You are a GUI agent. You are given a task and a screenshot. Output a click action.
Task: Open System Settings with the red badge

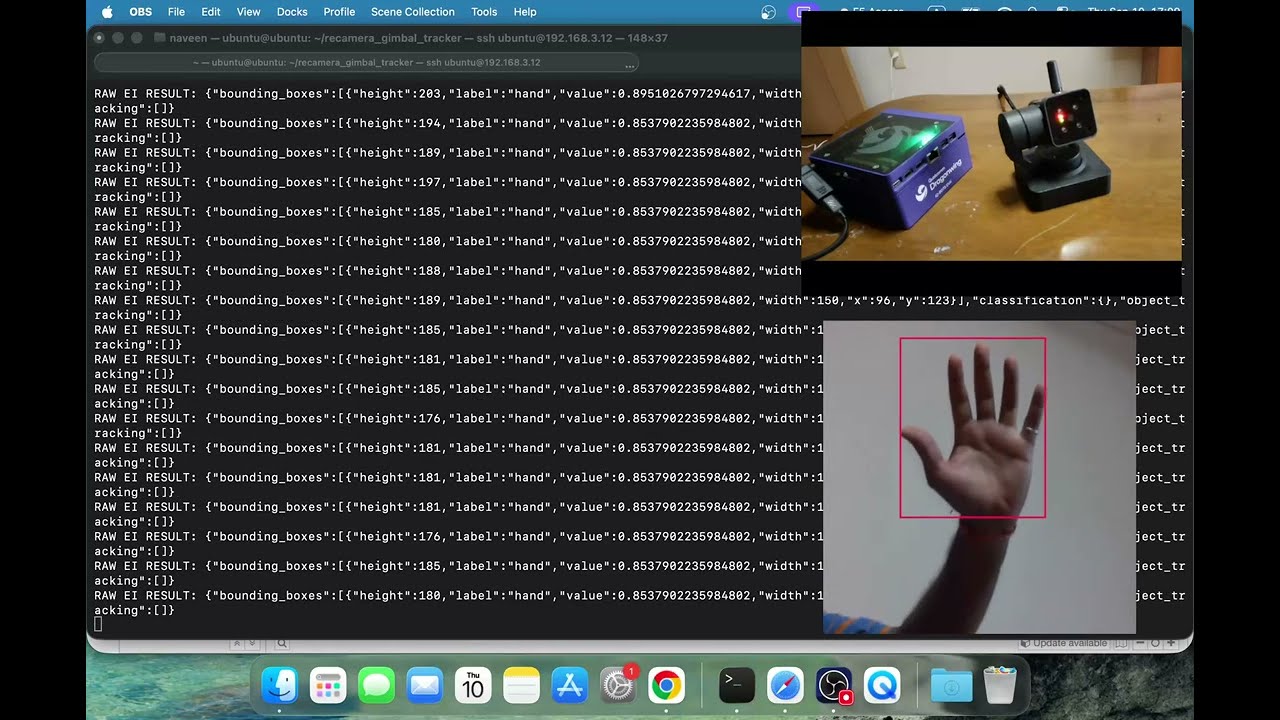618,685
